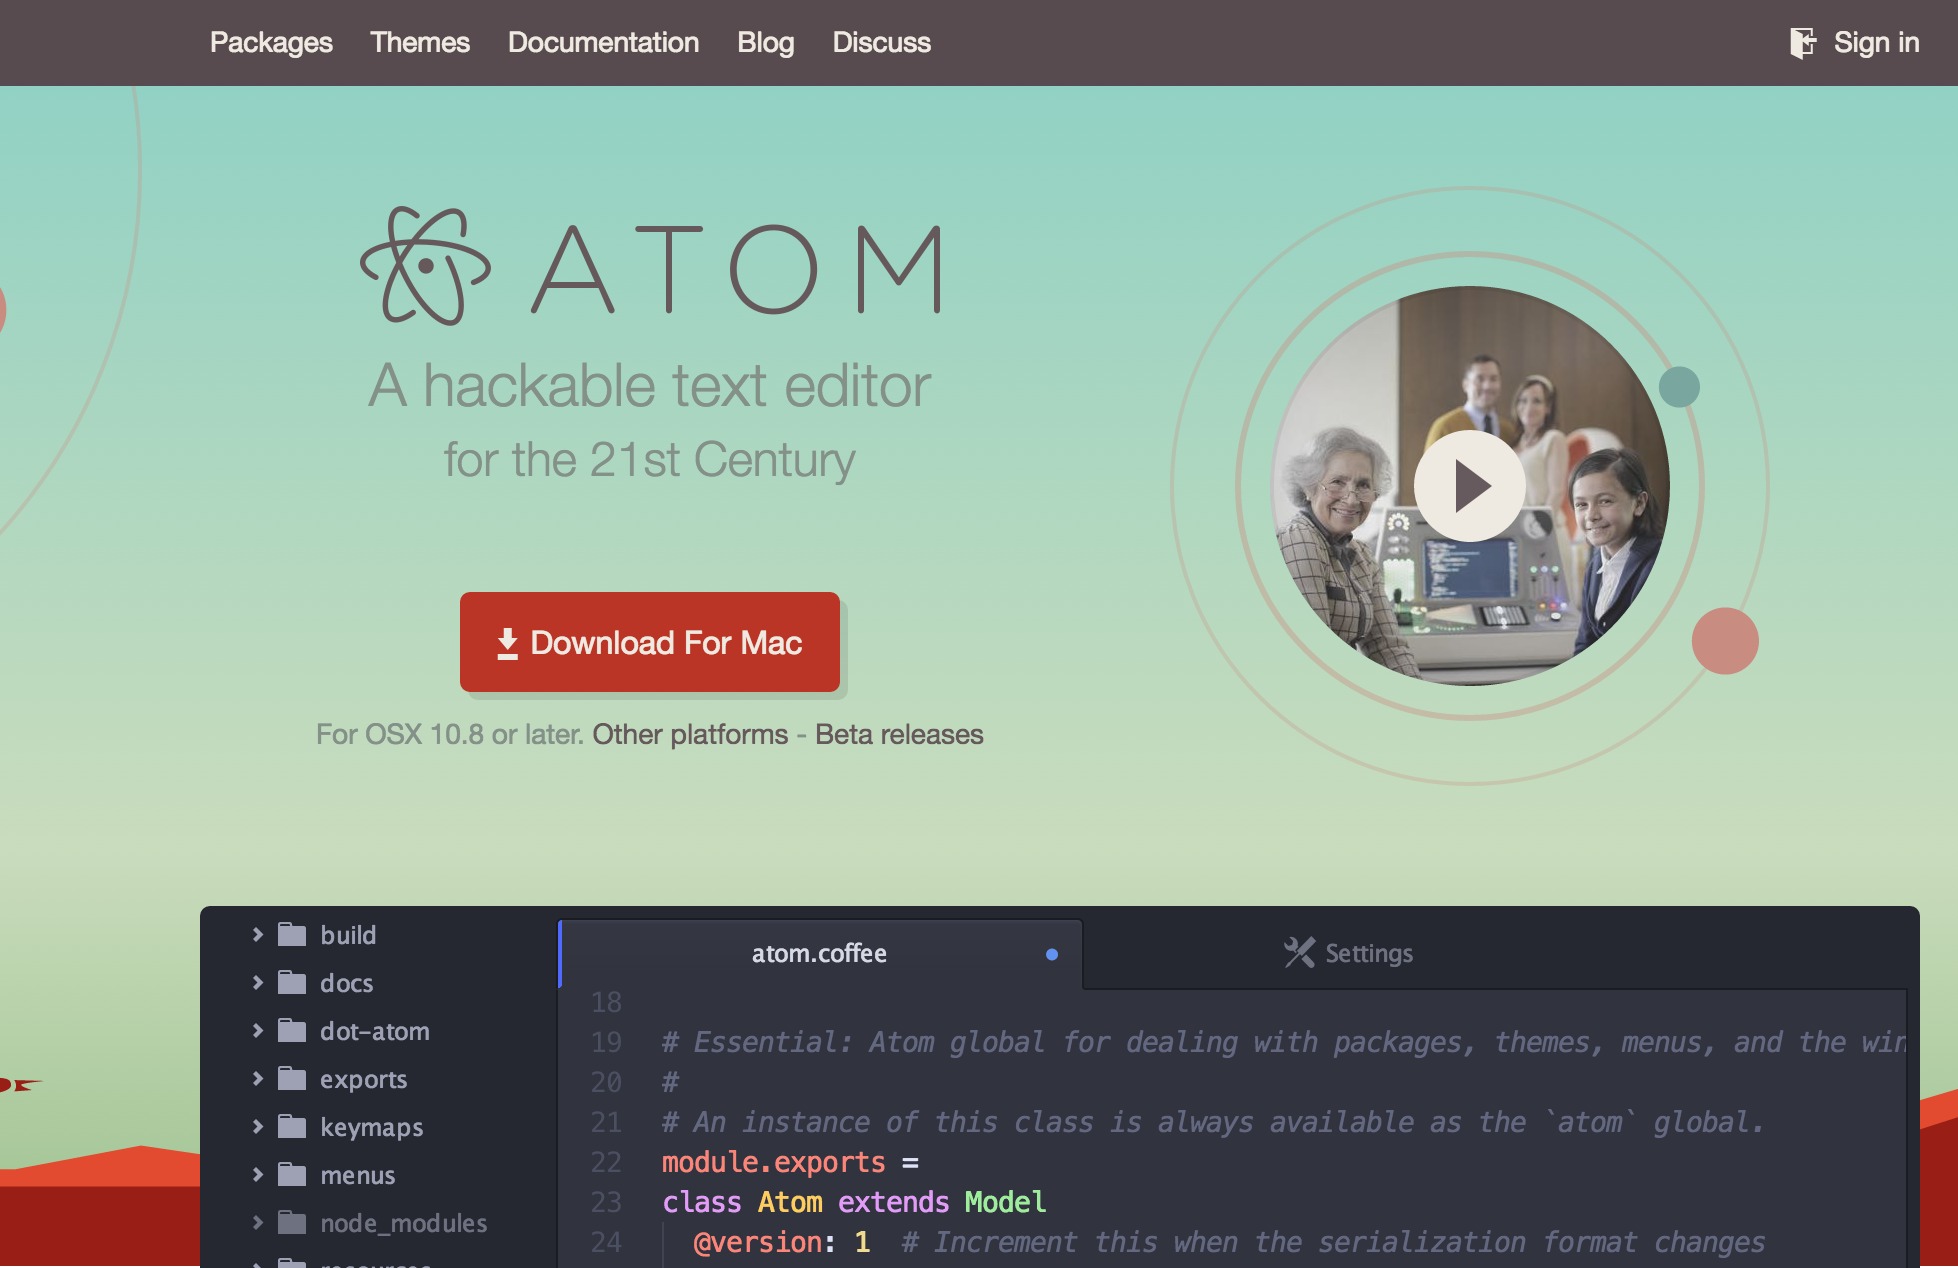Image resolution: width=1958 pixels, height=1268 pixels.
Task: Click the blue unsaved-changes dot on atom.coffee tab
Action: point(1051,953)
